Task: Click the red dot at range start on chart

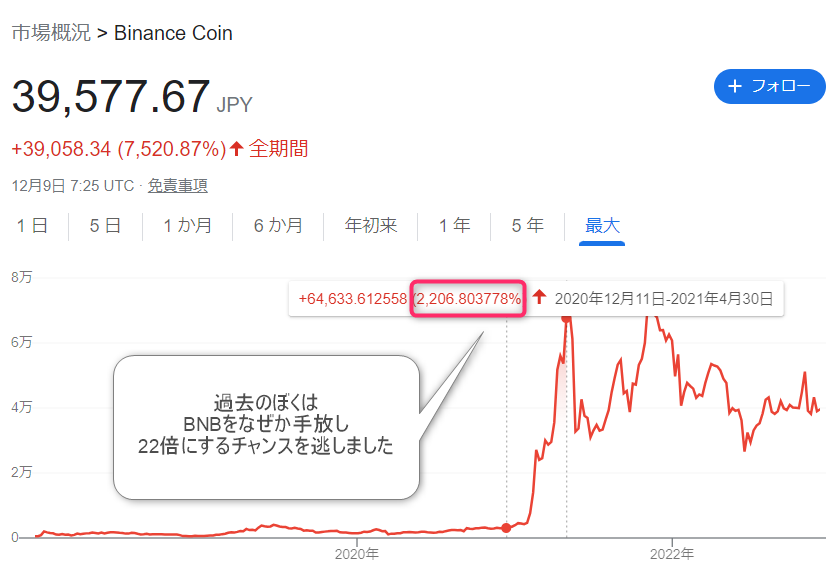Action: (506, 528)
